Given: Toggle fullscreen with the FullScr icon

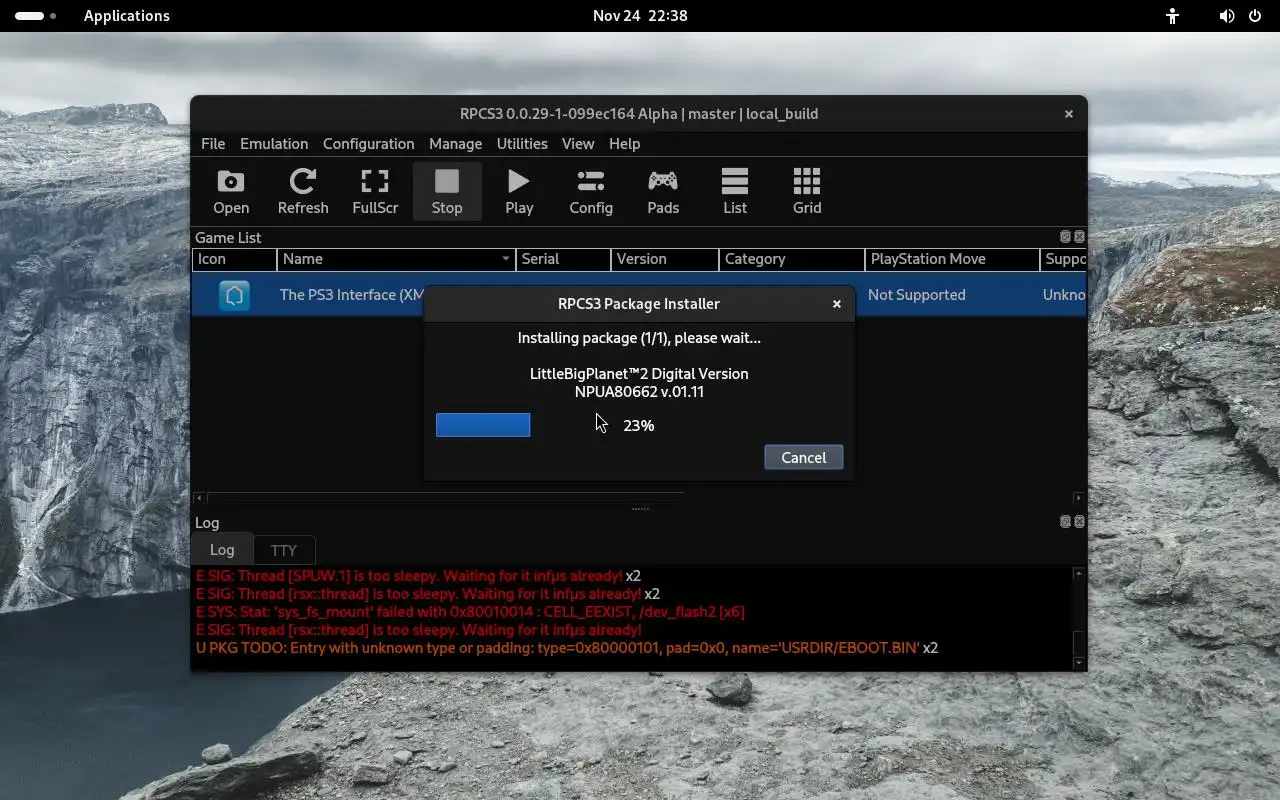Looking at the screenshot, I should [375, 192].
